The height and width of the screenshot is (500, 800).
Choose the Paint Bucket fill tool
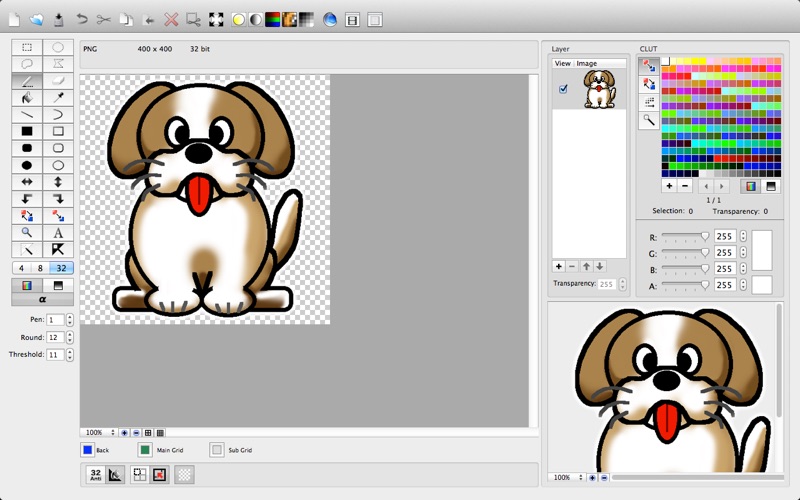click(27, 97)
